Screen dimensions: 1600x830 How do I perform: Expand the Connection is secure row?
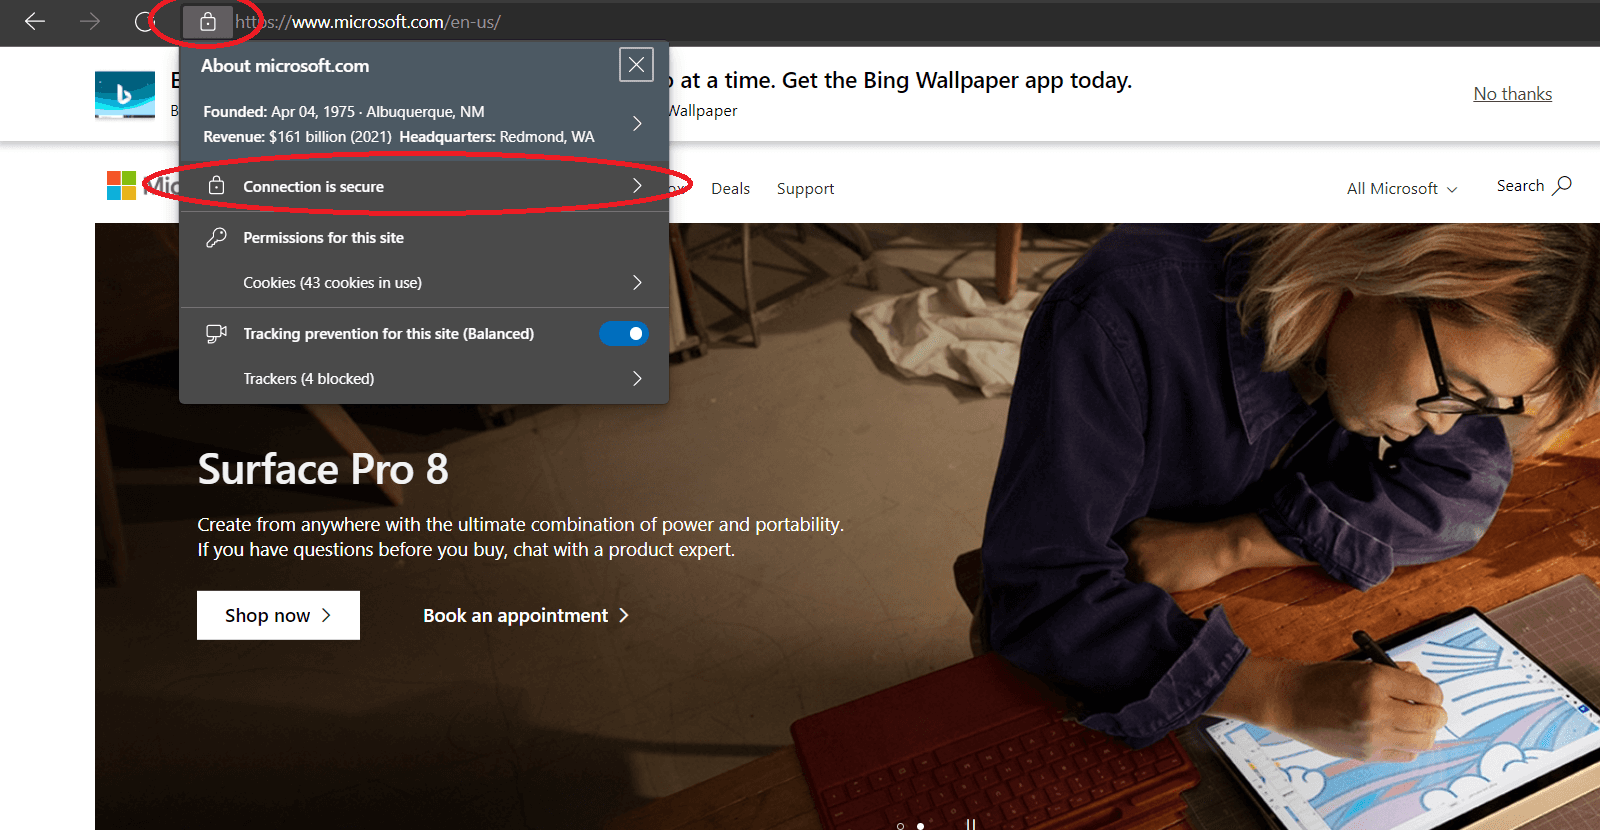[x=636, y=186]
